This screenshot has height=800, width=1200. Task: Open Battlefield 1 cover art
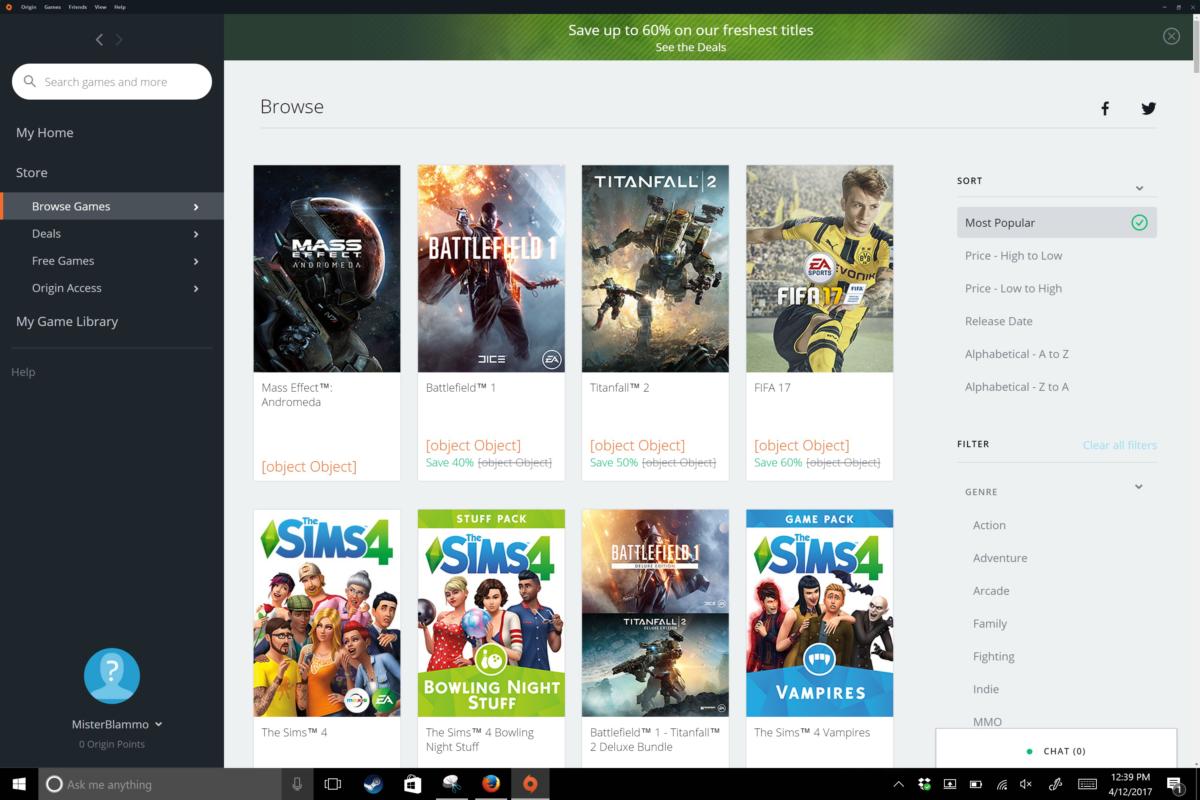point(491,269)
